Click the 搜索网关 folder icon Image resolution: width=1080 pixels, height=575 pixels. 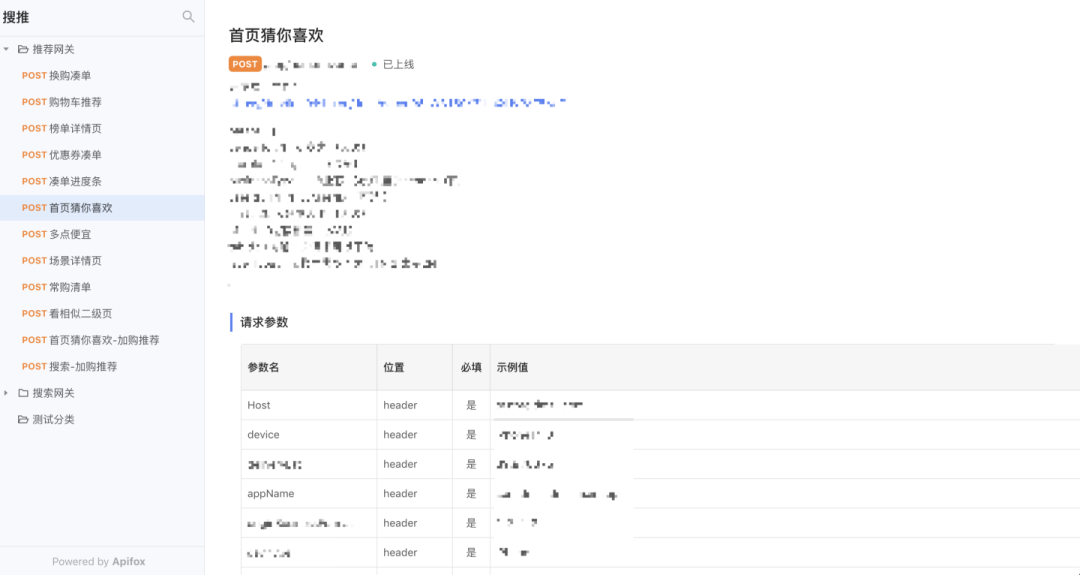(23, 393)
